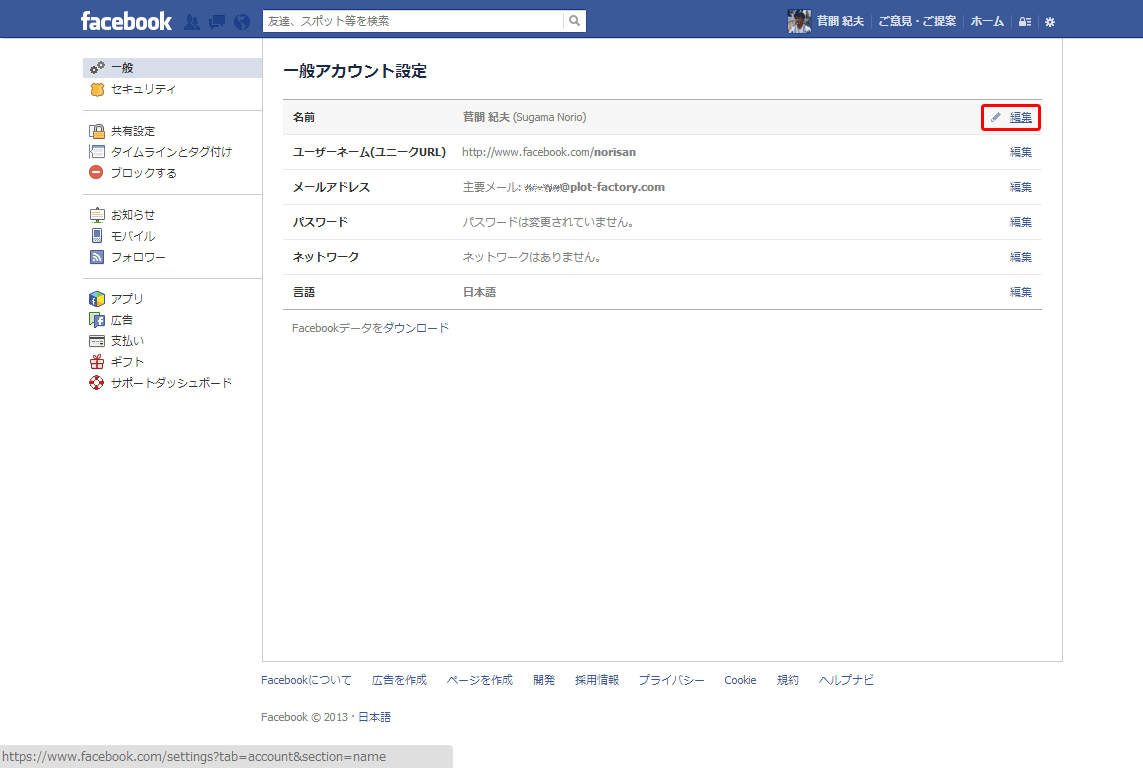Select 一般 settings tab in sidebar
Image resolution: width=1143 pixels, height=768 pixels.
pyautogui.click(x=173, y=68)
